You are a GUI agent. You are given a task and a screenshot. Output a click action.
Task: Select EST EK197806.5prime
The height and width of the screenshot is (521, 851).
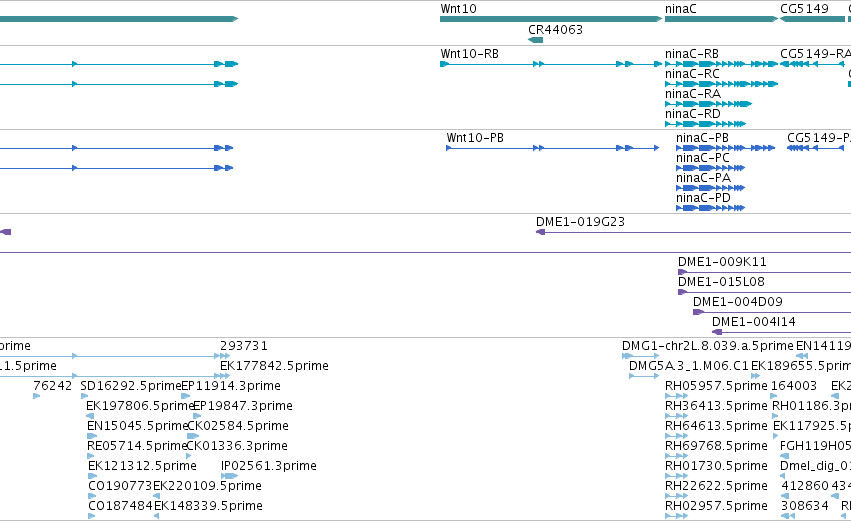pyautogui.click(x=140, y=406)
